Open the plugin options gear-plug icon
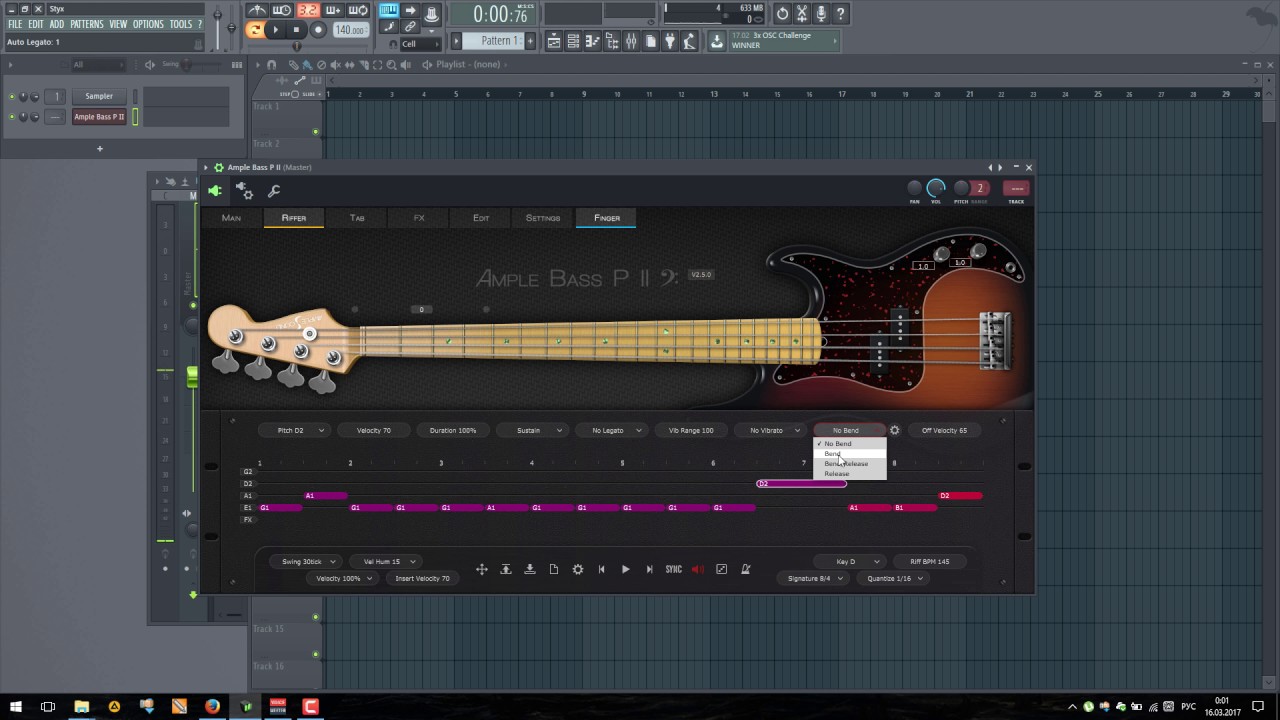Viewport: 1280px width, 720px height. [244, 190]
